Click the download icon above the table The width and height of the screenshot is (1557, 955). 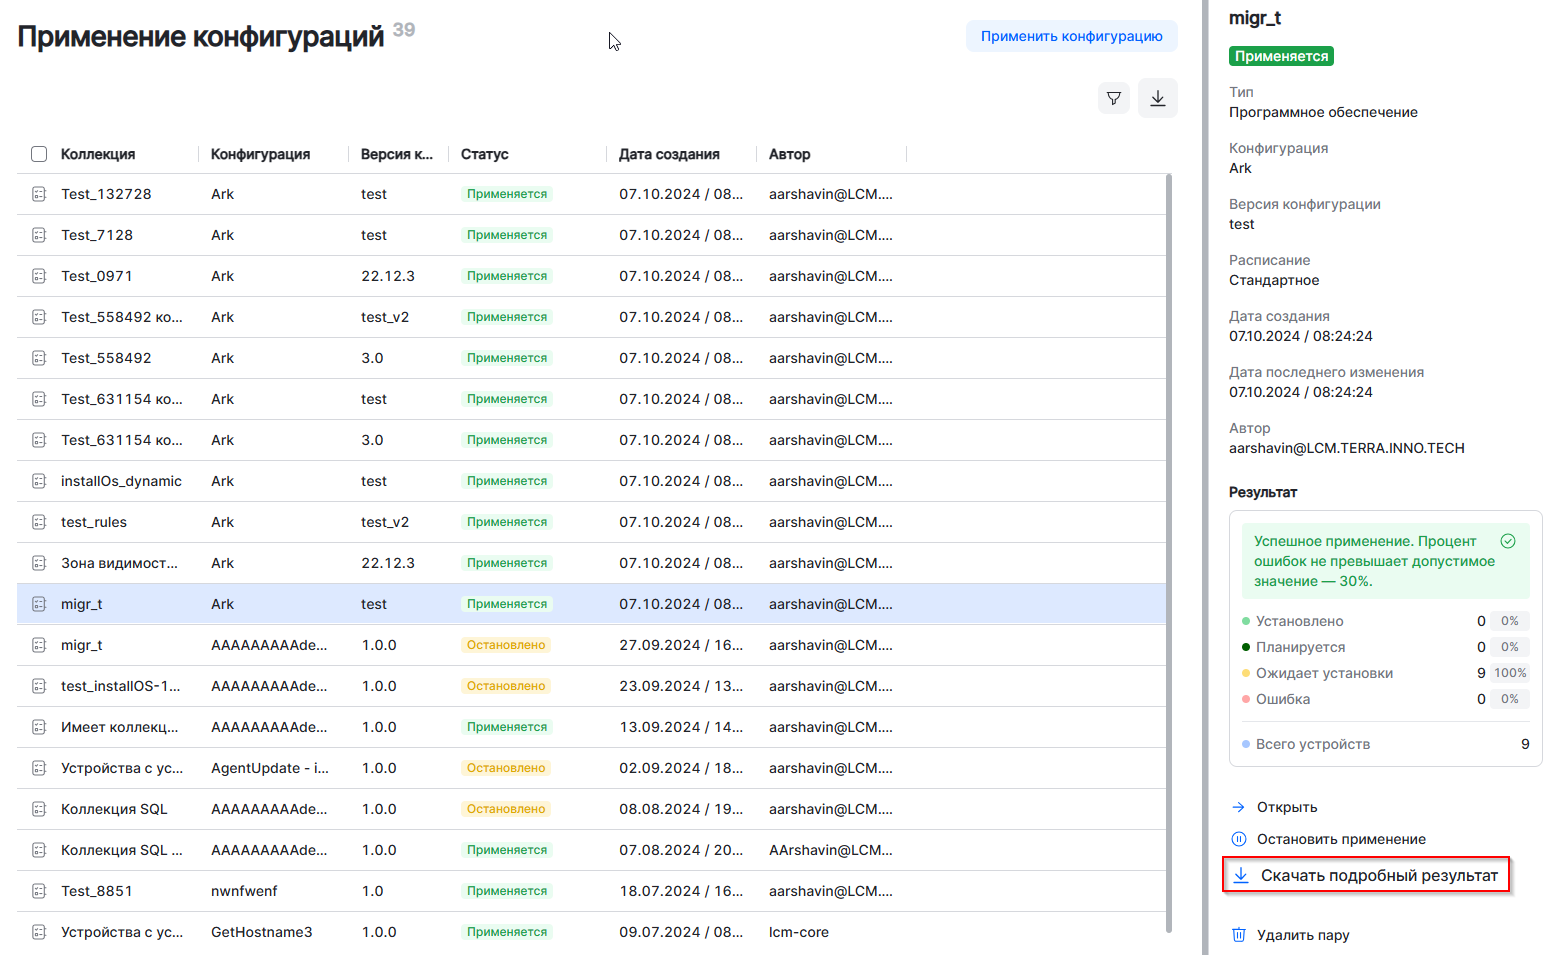pyautogui.click(x=1157, y=98)
